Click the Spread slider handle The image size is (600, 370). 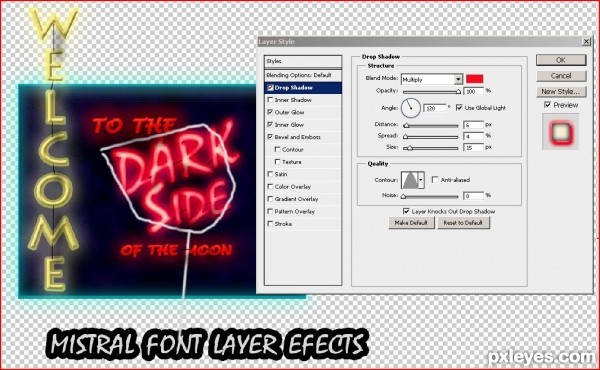[x=406, y=137]
